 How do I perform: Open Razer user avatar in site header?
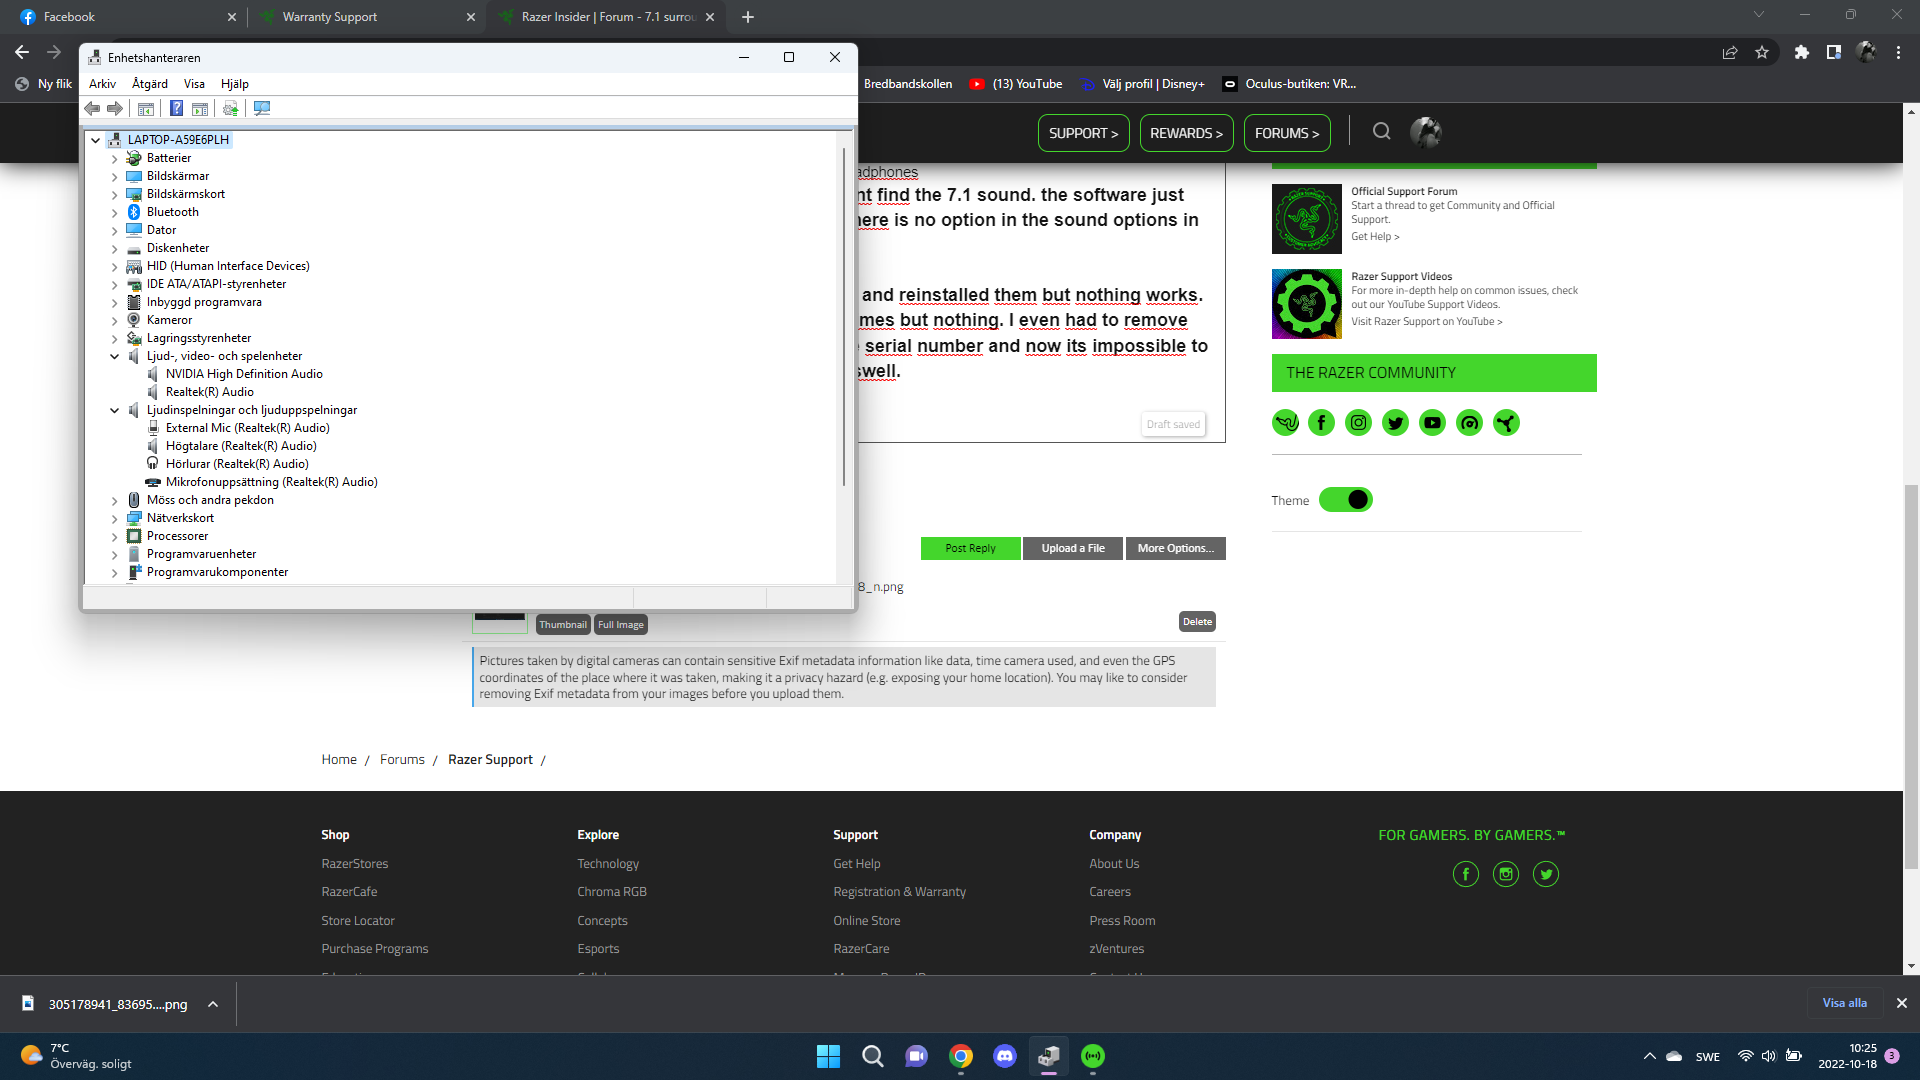point(1425,132)
